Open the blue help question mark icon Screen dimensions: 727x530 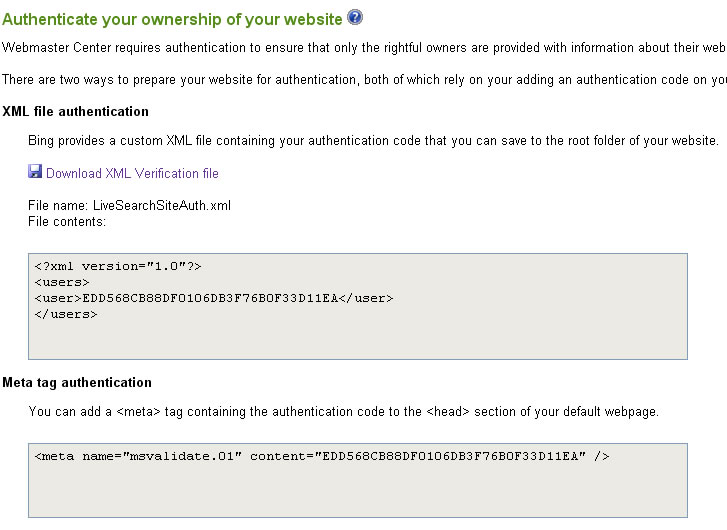pyautogui.click(x=355, y=18)
